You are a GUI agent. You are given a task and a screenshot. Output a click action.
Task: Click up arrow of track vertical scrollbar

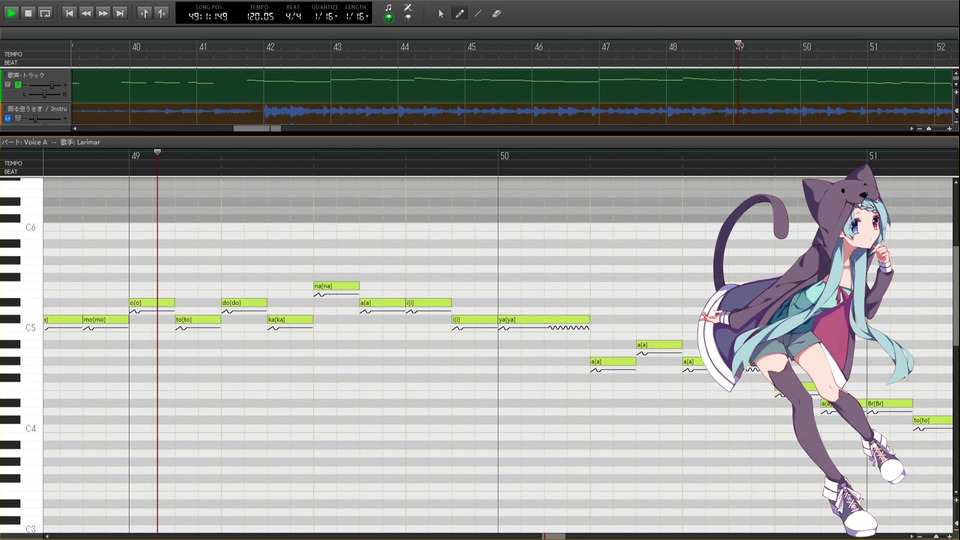point(956,73)
